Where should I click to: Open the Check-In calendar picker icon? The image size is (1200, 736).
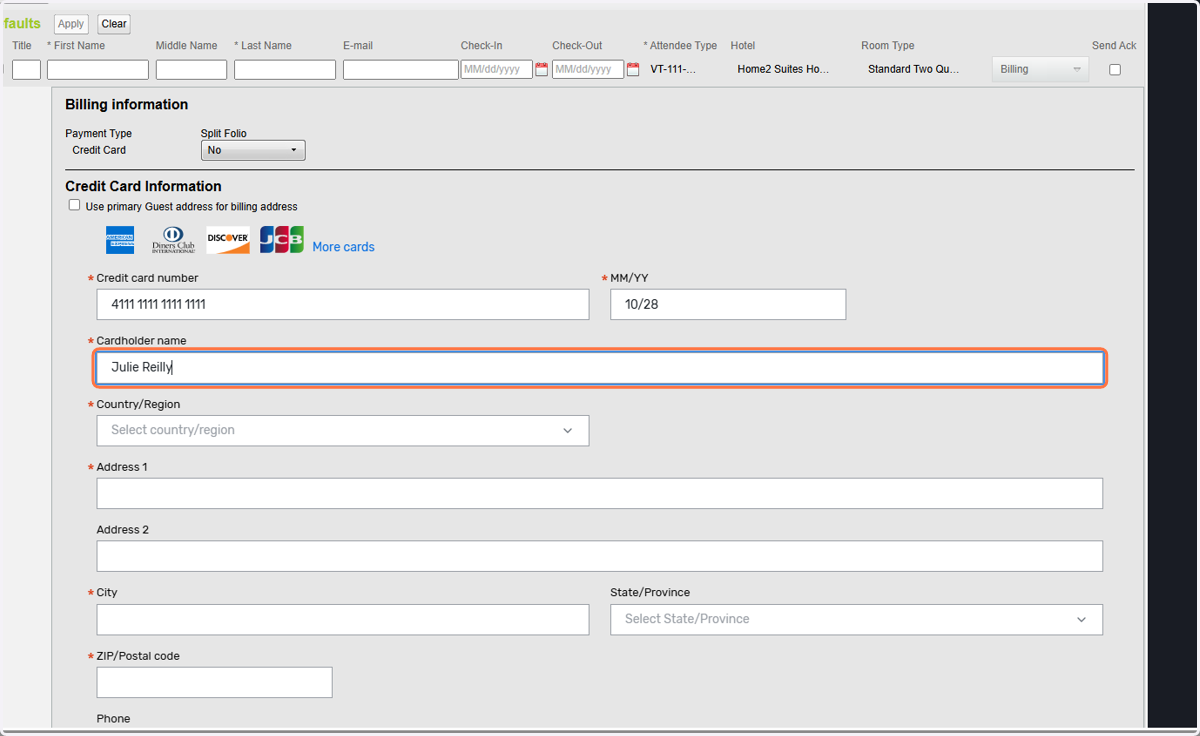tap(542, 70)
